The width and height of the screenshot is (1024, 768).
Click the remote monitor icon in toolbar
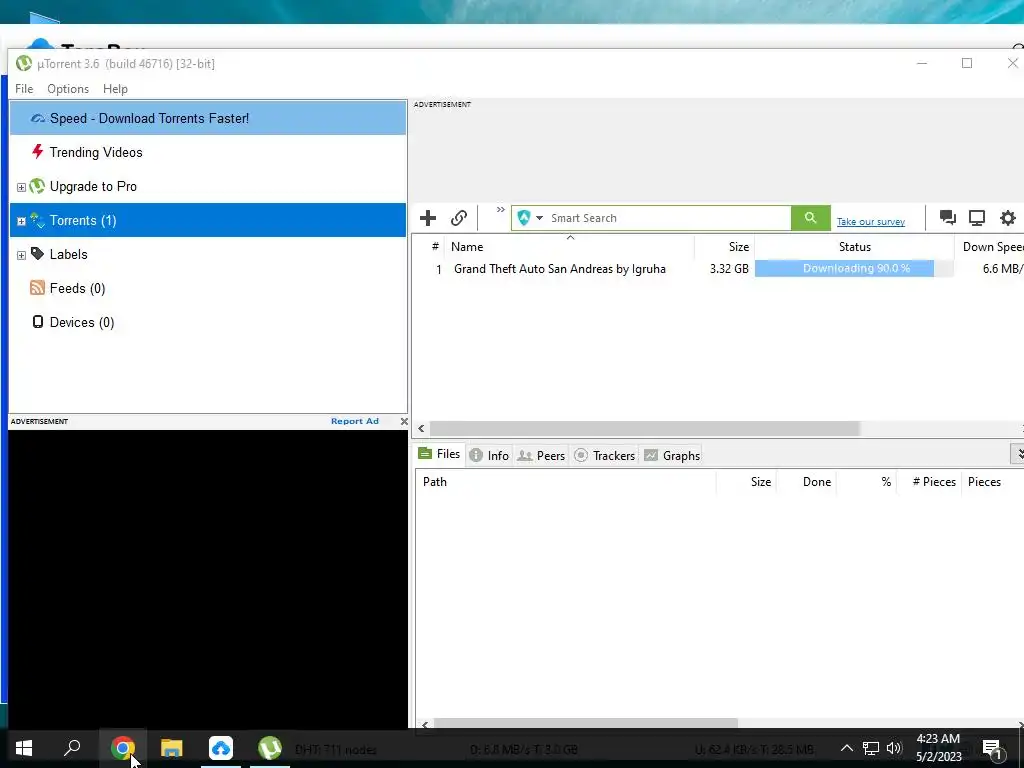(977, 217)
